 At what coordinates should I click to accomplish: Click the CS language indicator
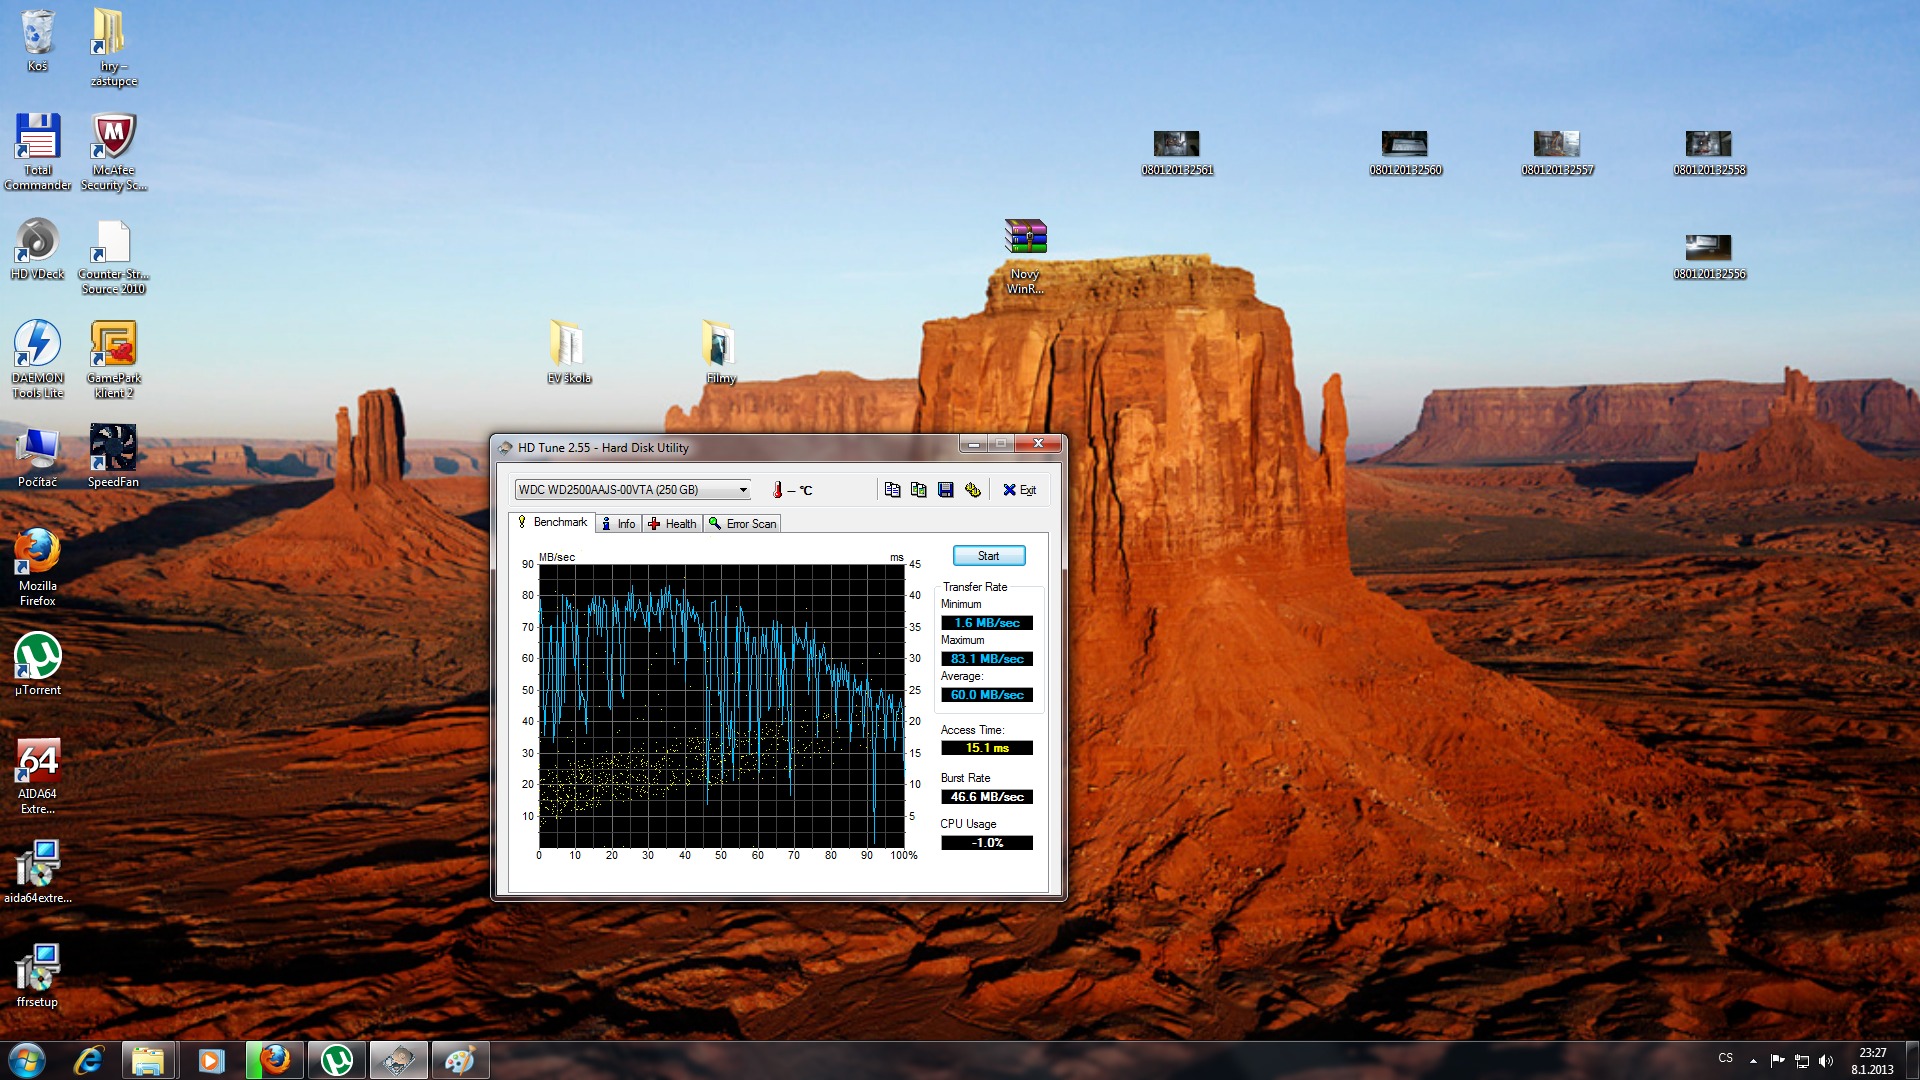[1725, 1058]
